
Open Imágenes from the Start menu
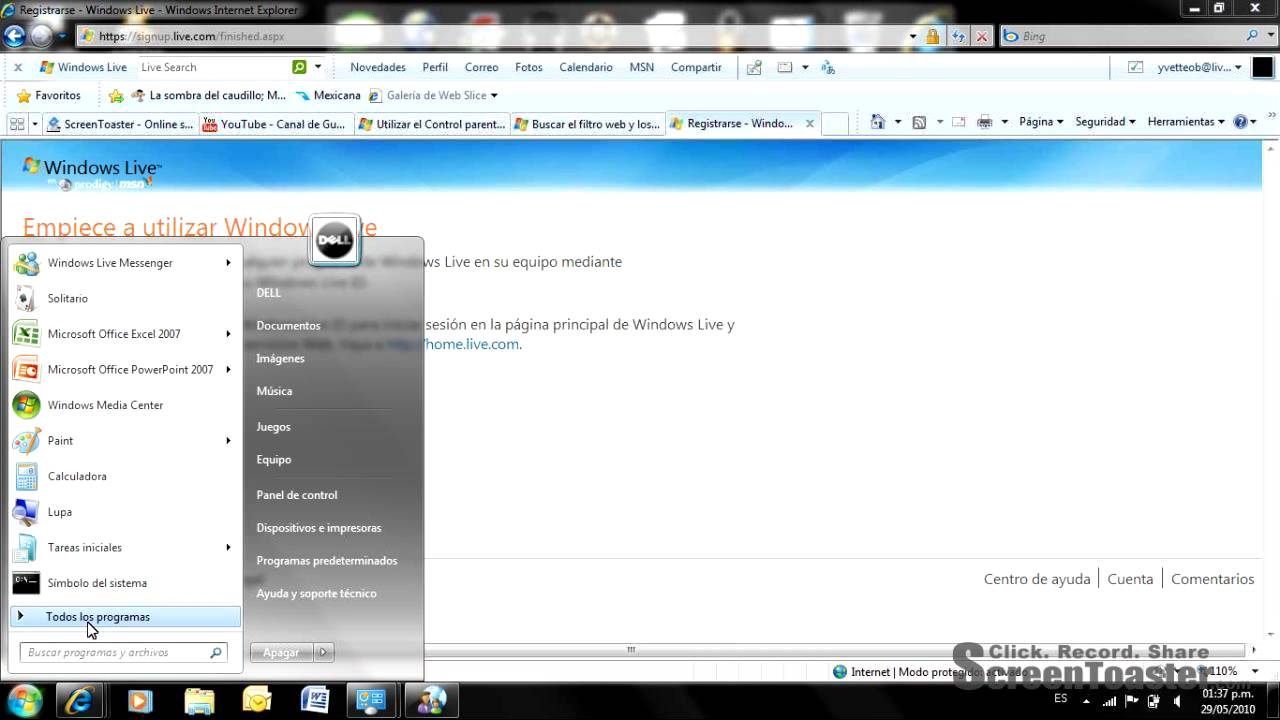(x=280, y=359)
